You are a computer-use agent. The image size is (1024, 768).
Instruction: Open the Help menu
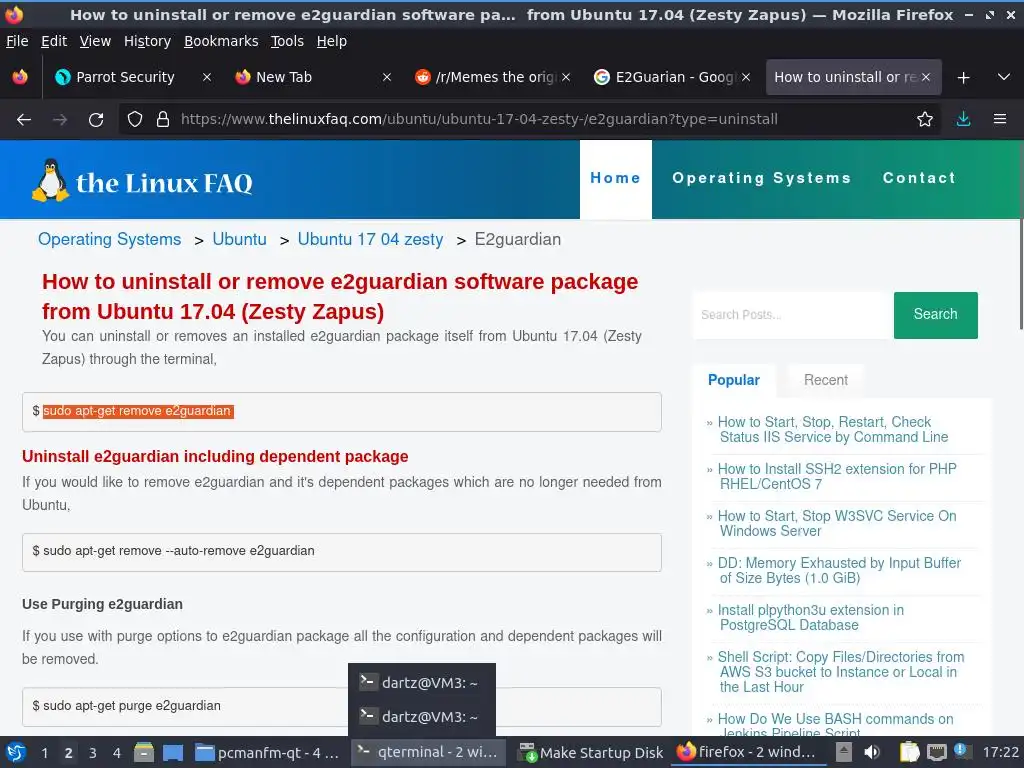tap(332, 41)
